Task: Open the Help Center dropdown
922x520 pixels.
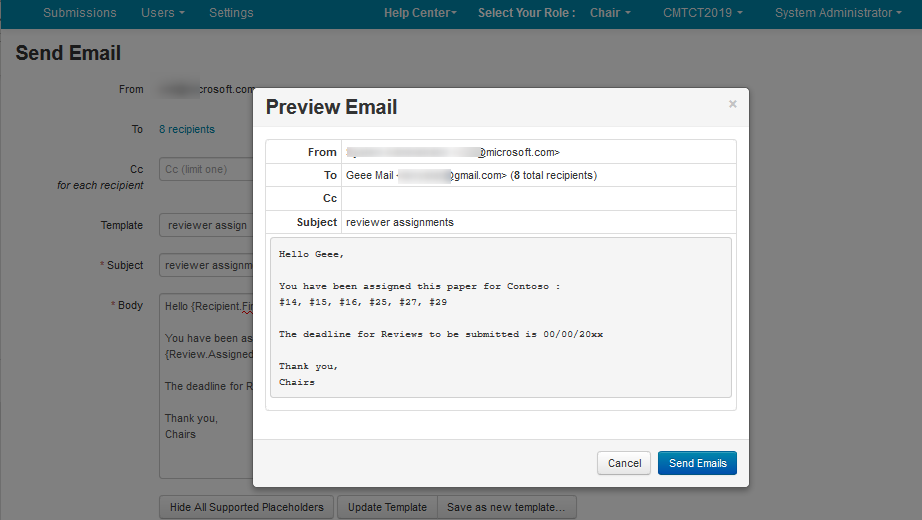Action: pos(420,13)
